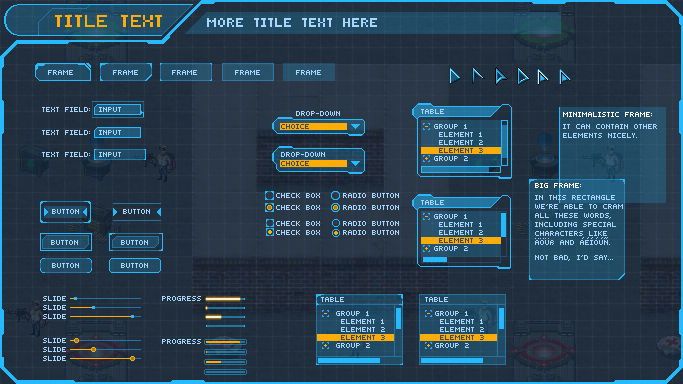The width and height of the screenshot is (683, 384).
Task: Tick the larger unchecked CHECK BOX
Action: (270, 195)
